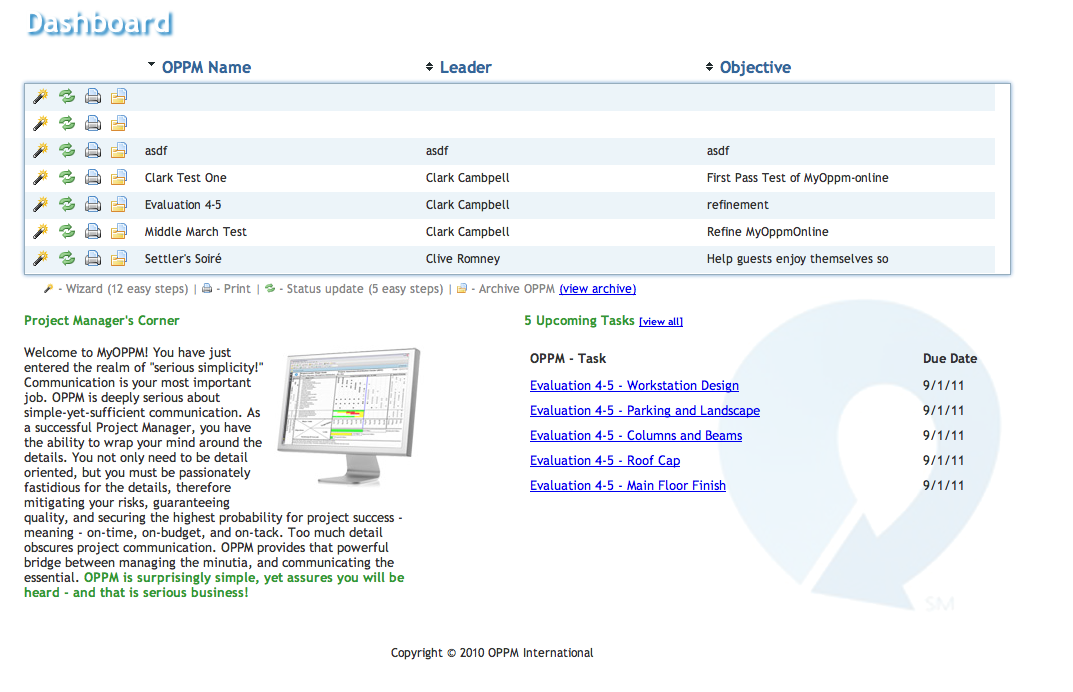Click the 'OPPM - Task' column header
This screenshot has height=692, width=1073.
pos(568,359)
